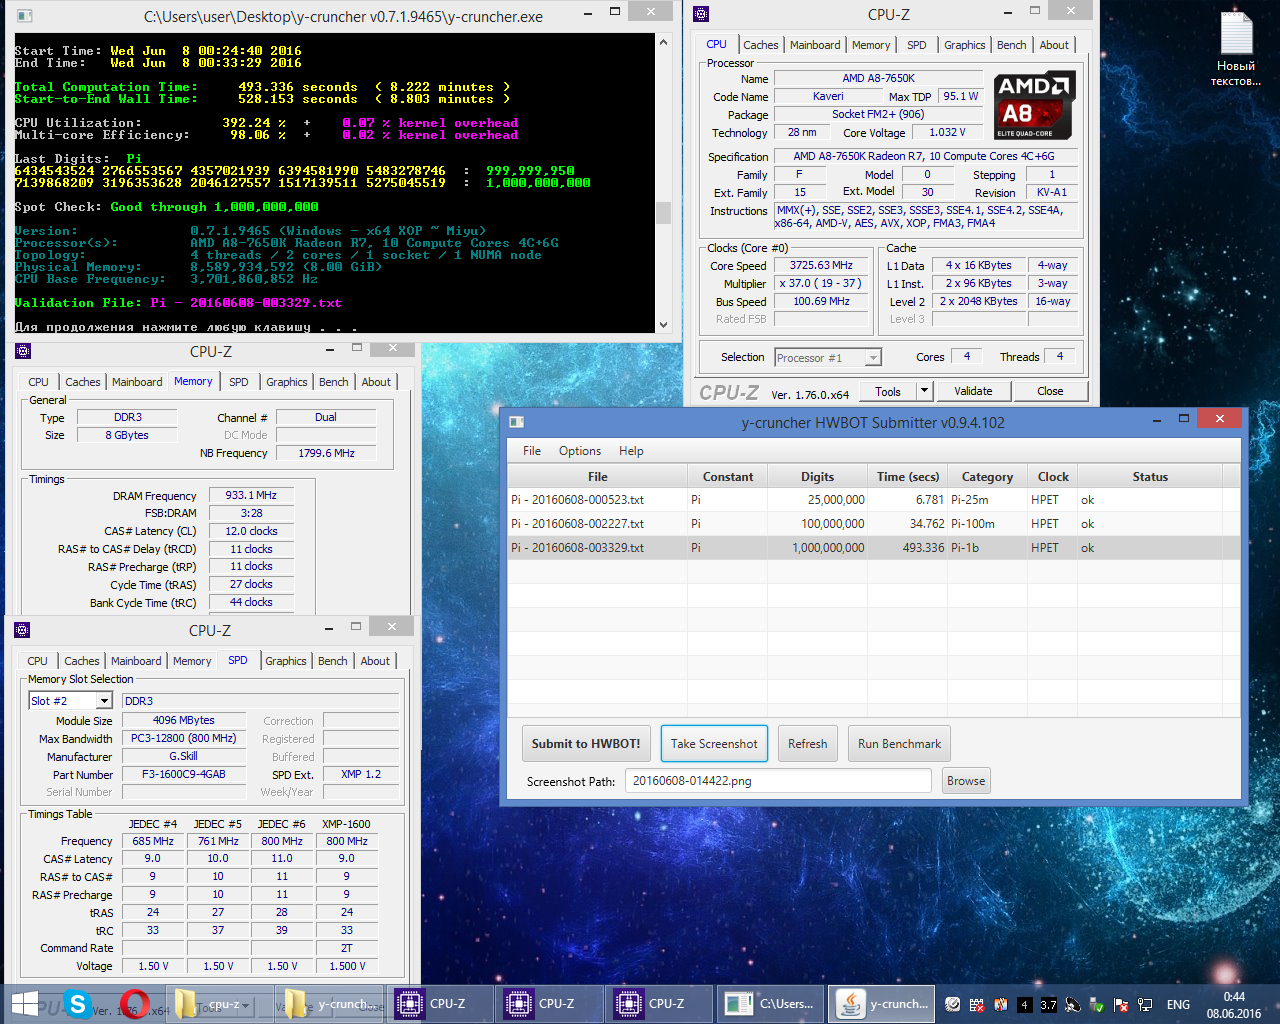Click the Constant column header
1280x1024 pixels.
(x=728, y=477)
